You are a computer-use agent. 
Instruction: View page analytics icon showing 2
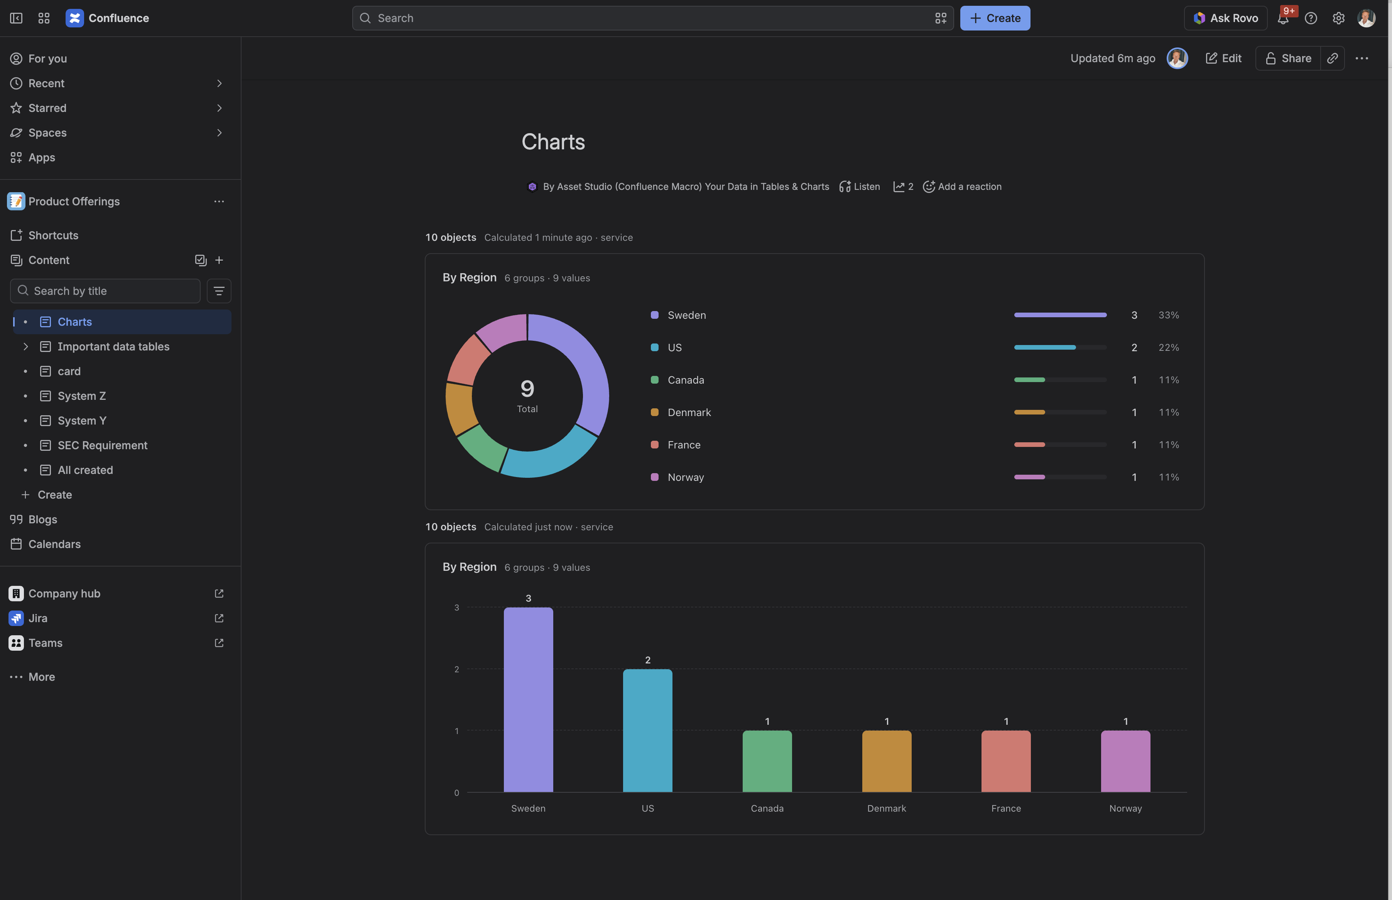[903, 187]
